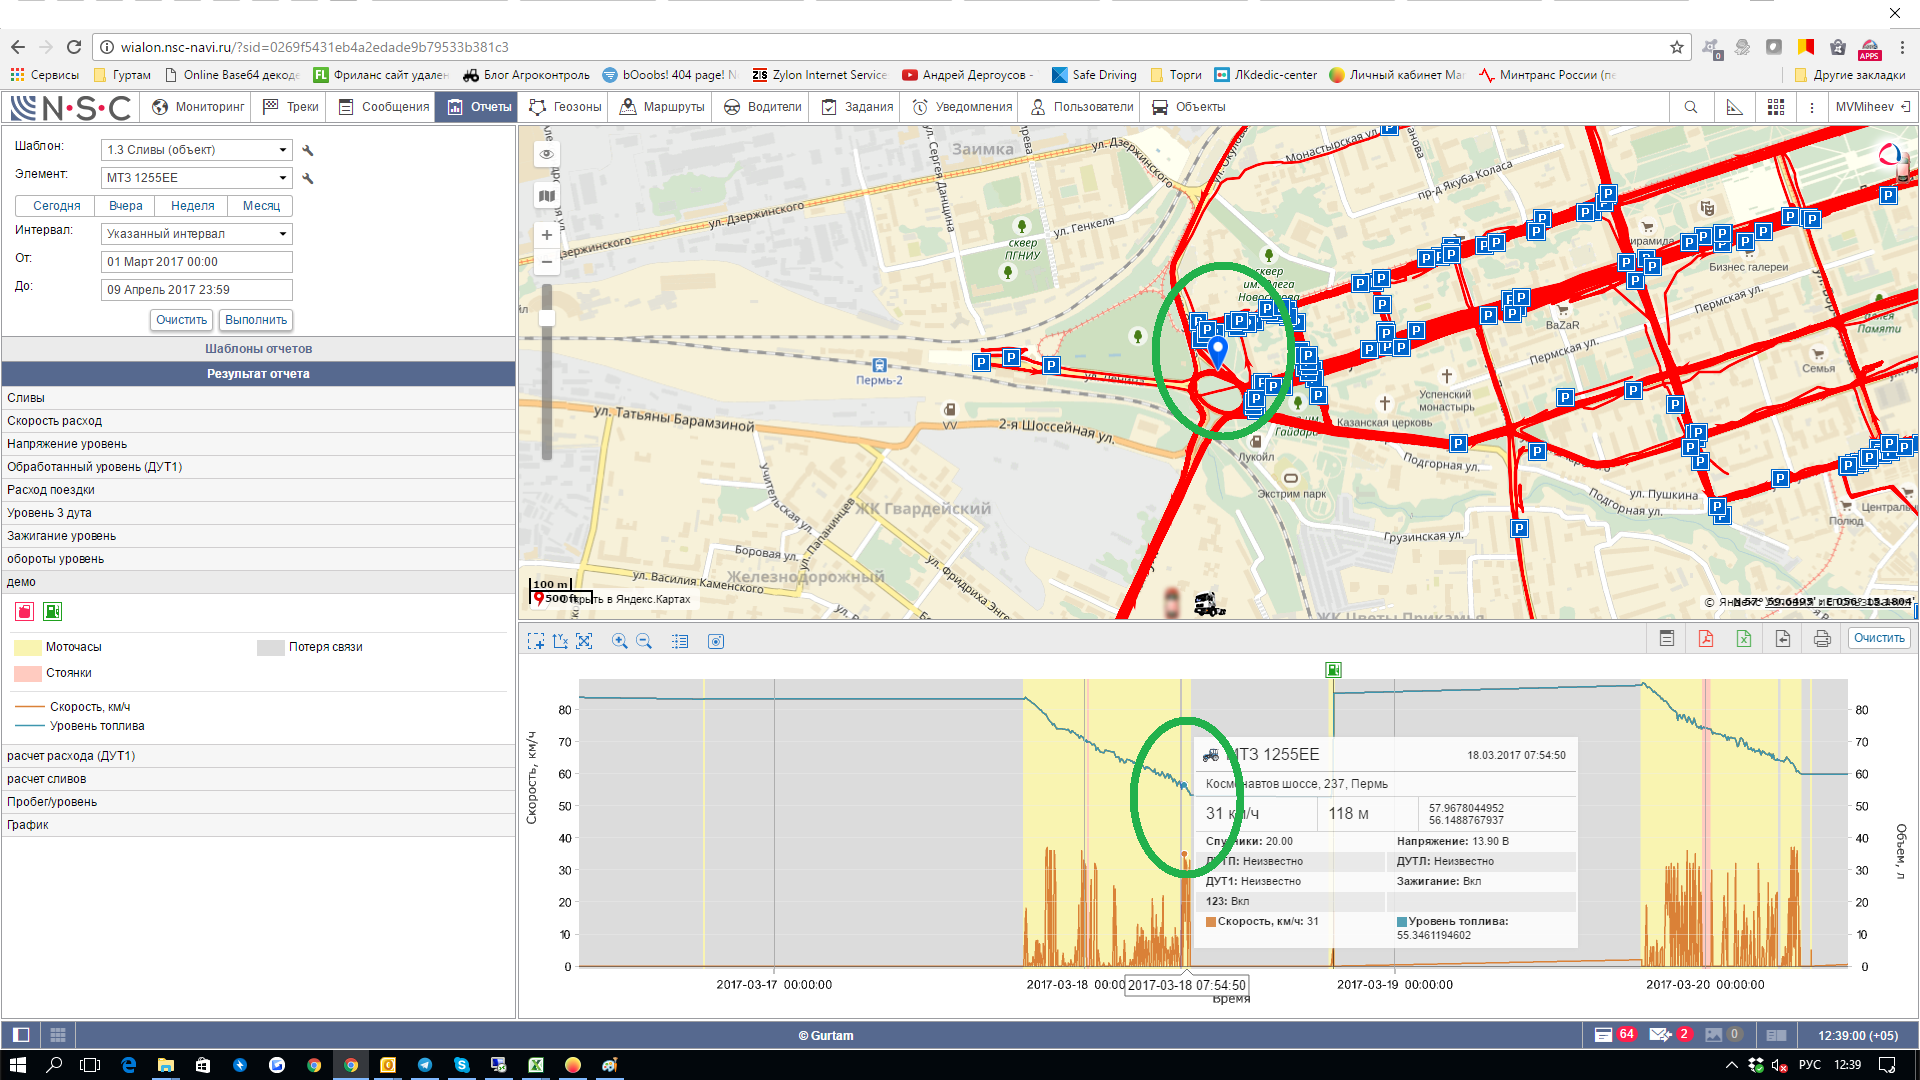Screen dimensions: 1920x1080
Task: Toggle left panel view in status bar
Action: [21, 1035]
